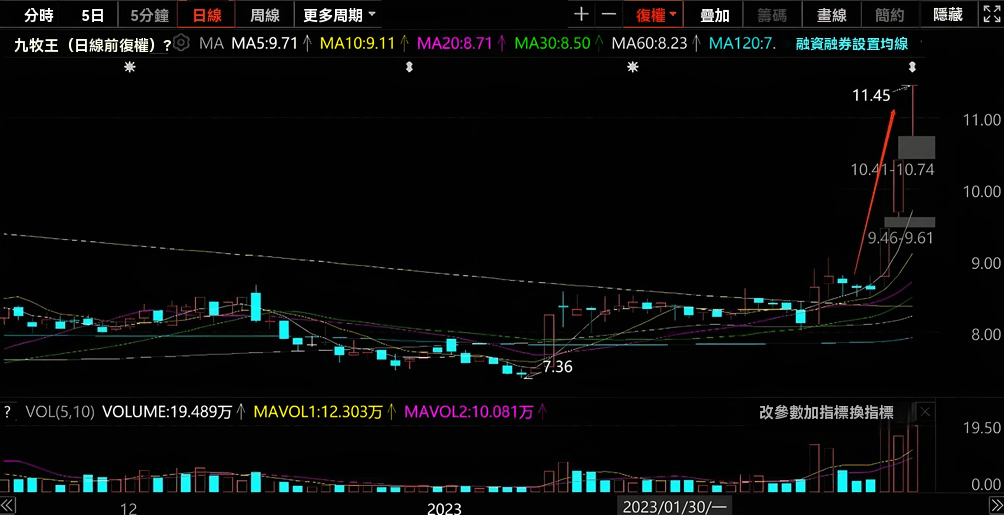Toggle the 疊加 overlay option

714,15
